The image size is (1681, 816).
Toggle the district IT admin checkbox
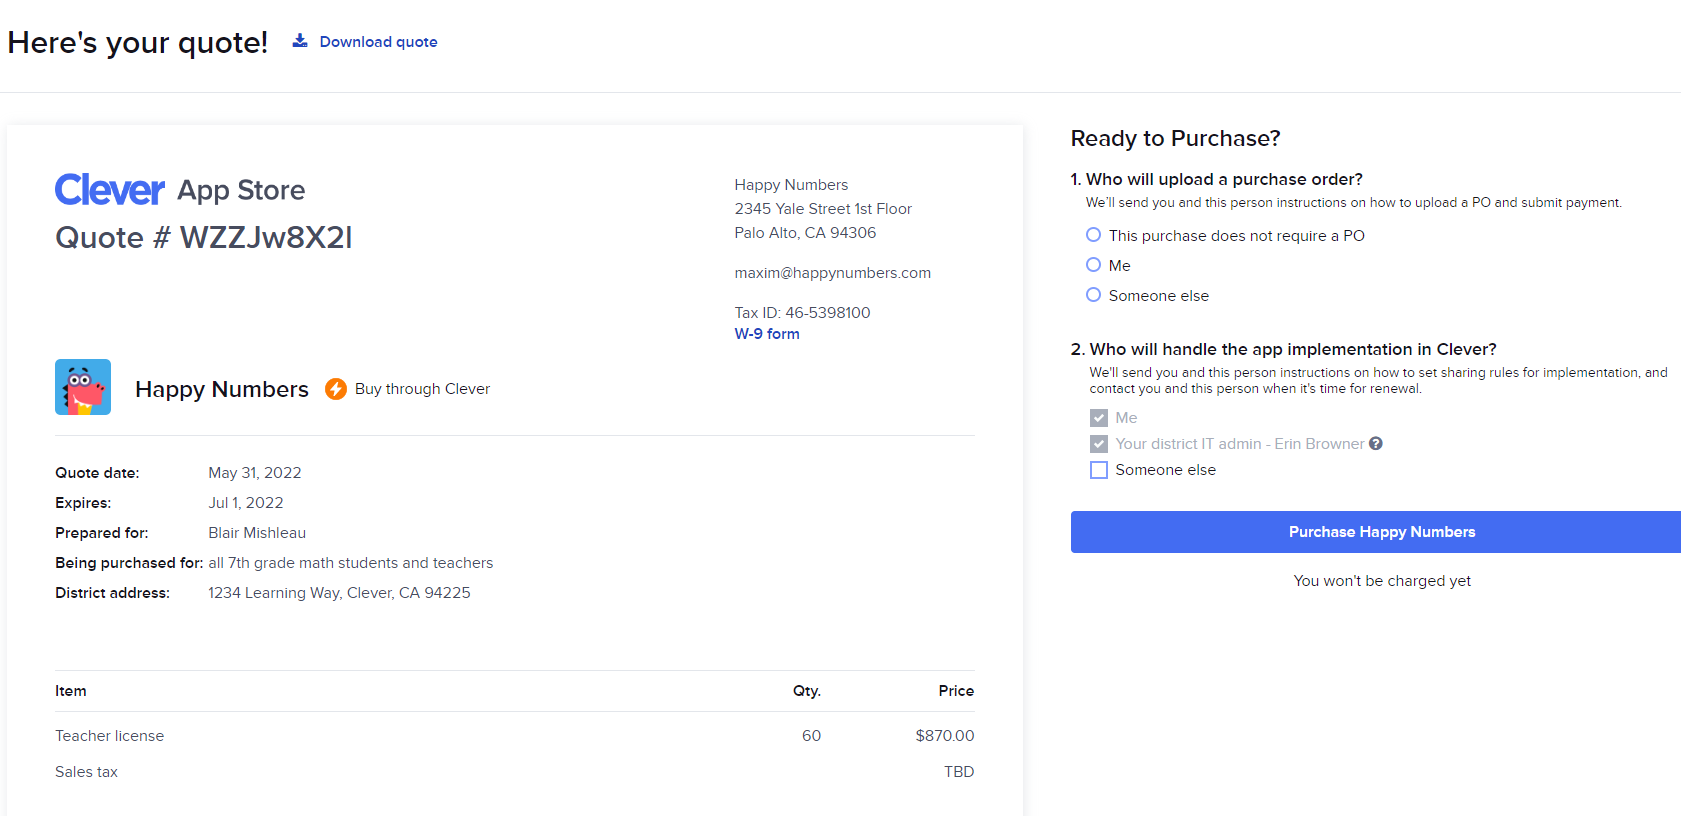[1099, 444]
